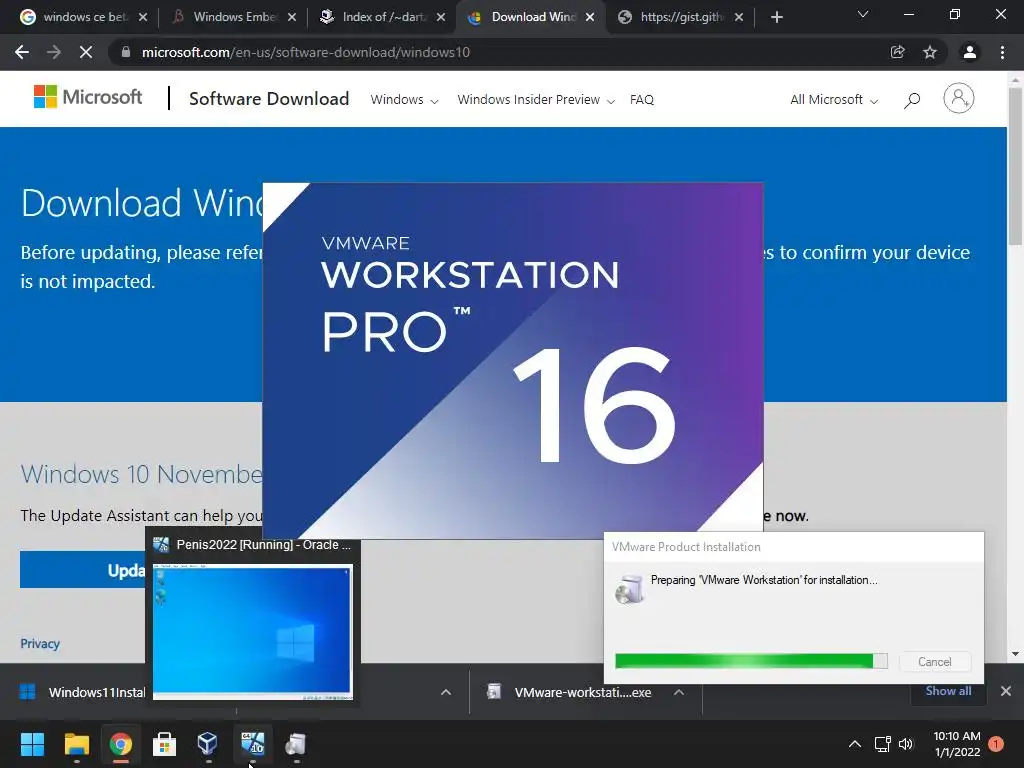Click the Penis2022 VirtualBox preview thumbnail
The width and height of the screenshot is (1024, 768).
pos(252,632)
